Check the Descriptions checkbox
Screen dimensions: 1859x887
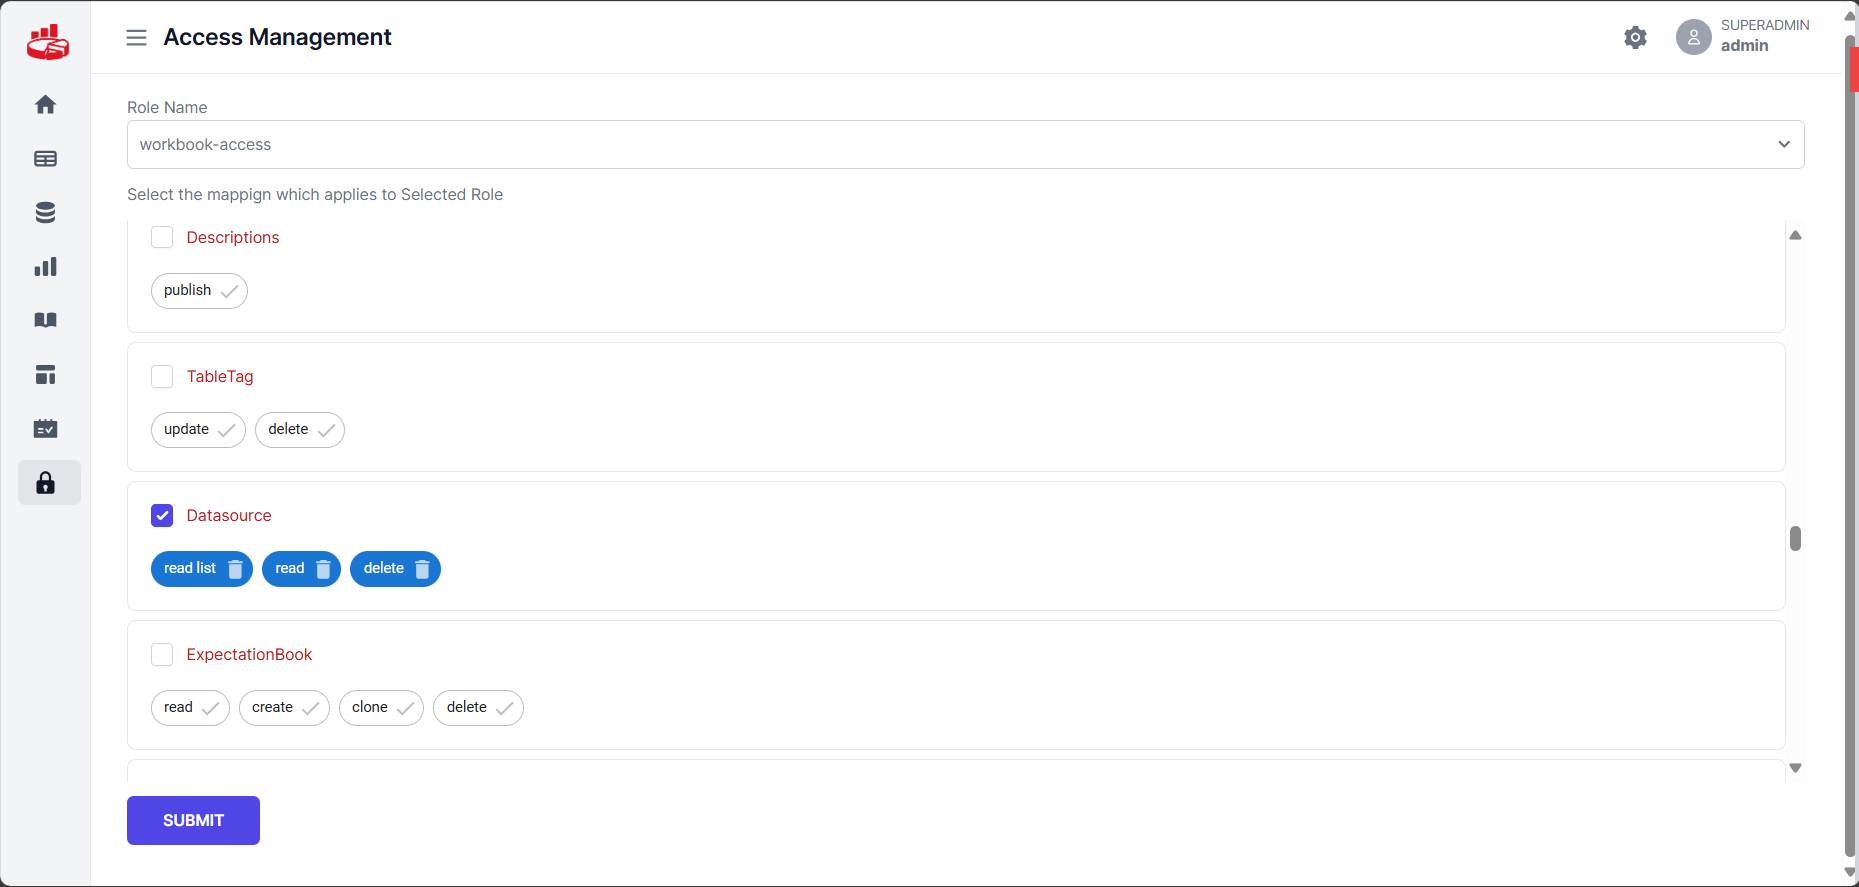(162, 237)
